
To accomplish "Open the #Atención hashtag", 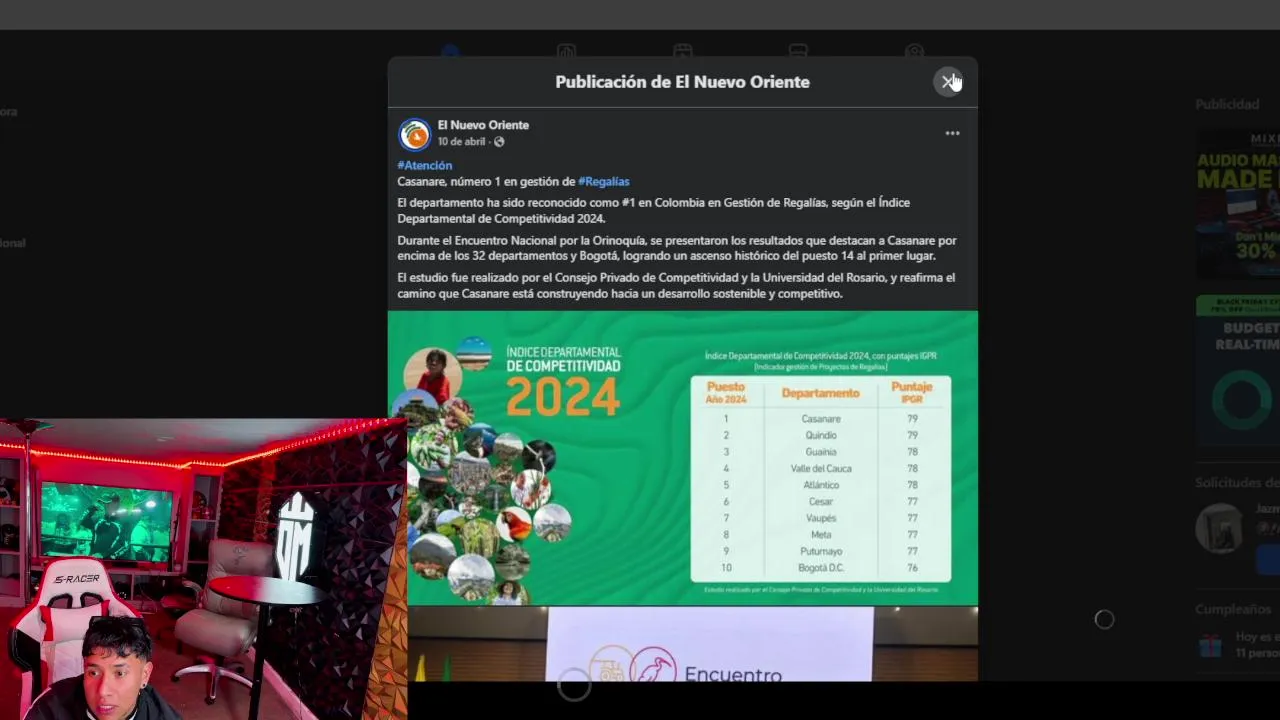I will (425, 166).
